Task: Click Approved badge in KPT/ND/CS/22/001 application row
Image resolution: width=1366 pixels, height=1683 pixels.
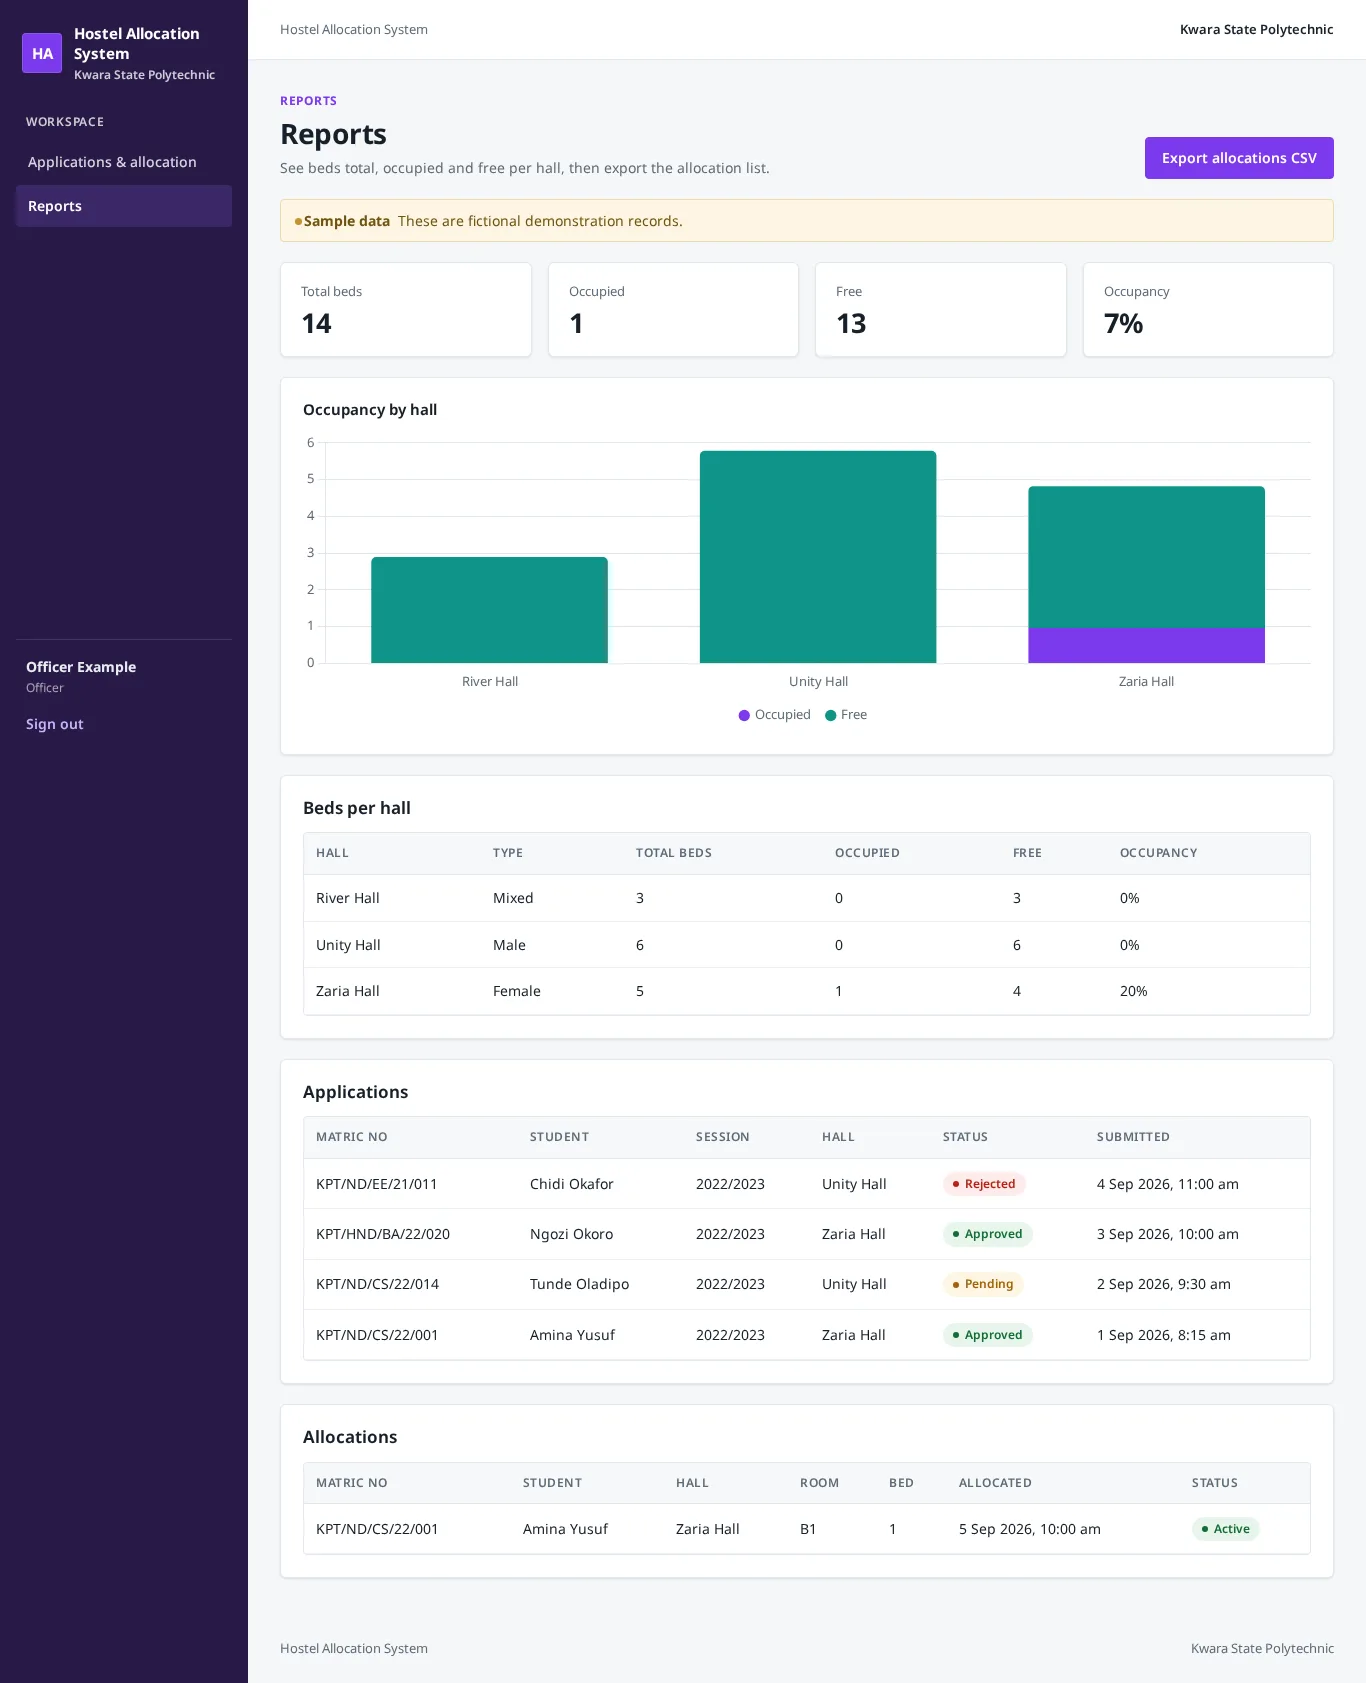Action: coord(988,1335)
